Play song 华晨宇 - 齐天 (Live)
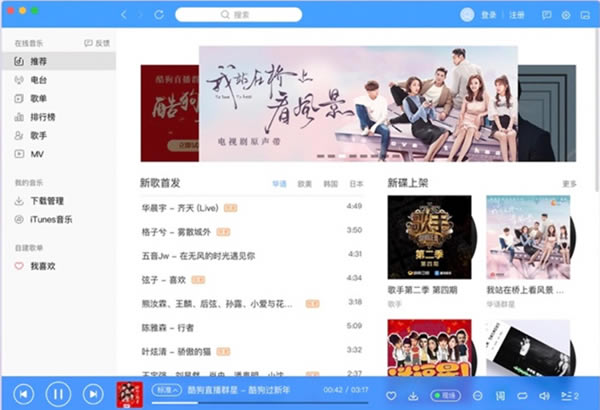Image resolution: width=600 pixels, height=410 pixels. coord(252,208)
